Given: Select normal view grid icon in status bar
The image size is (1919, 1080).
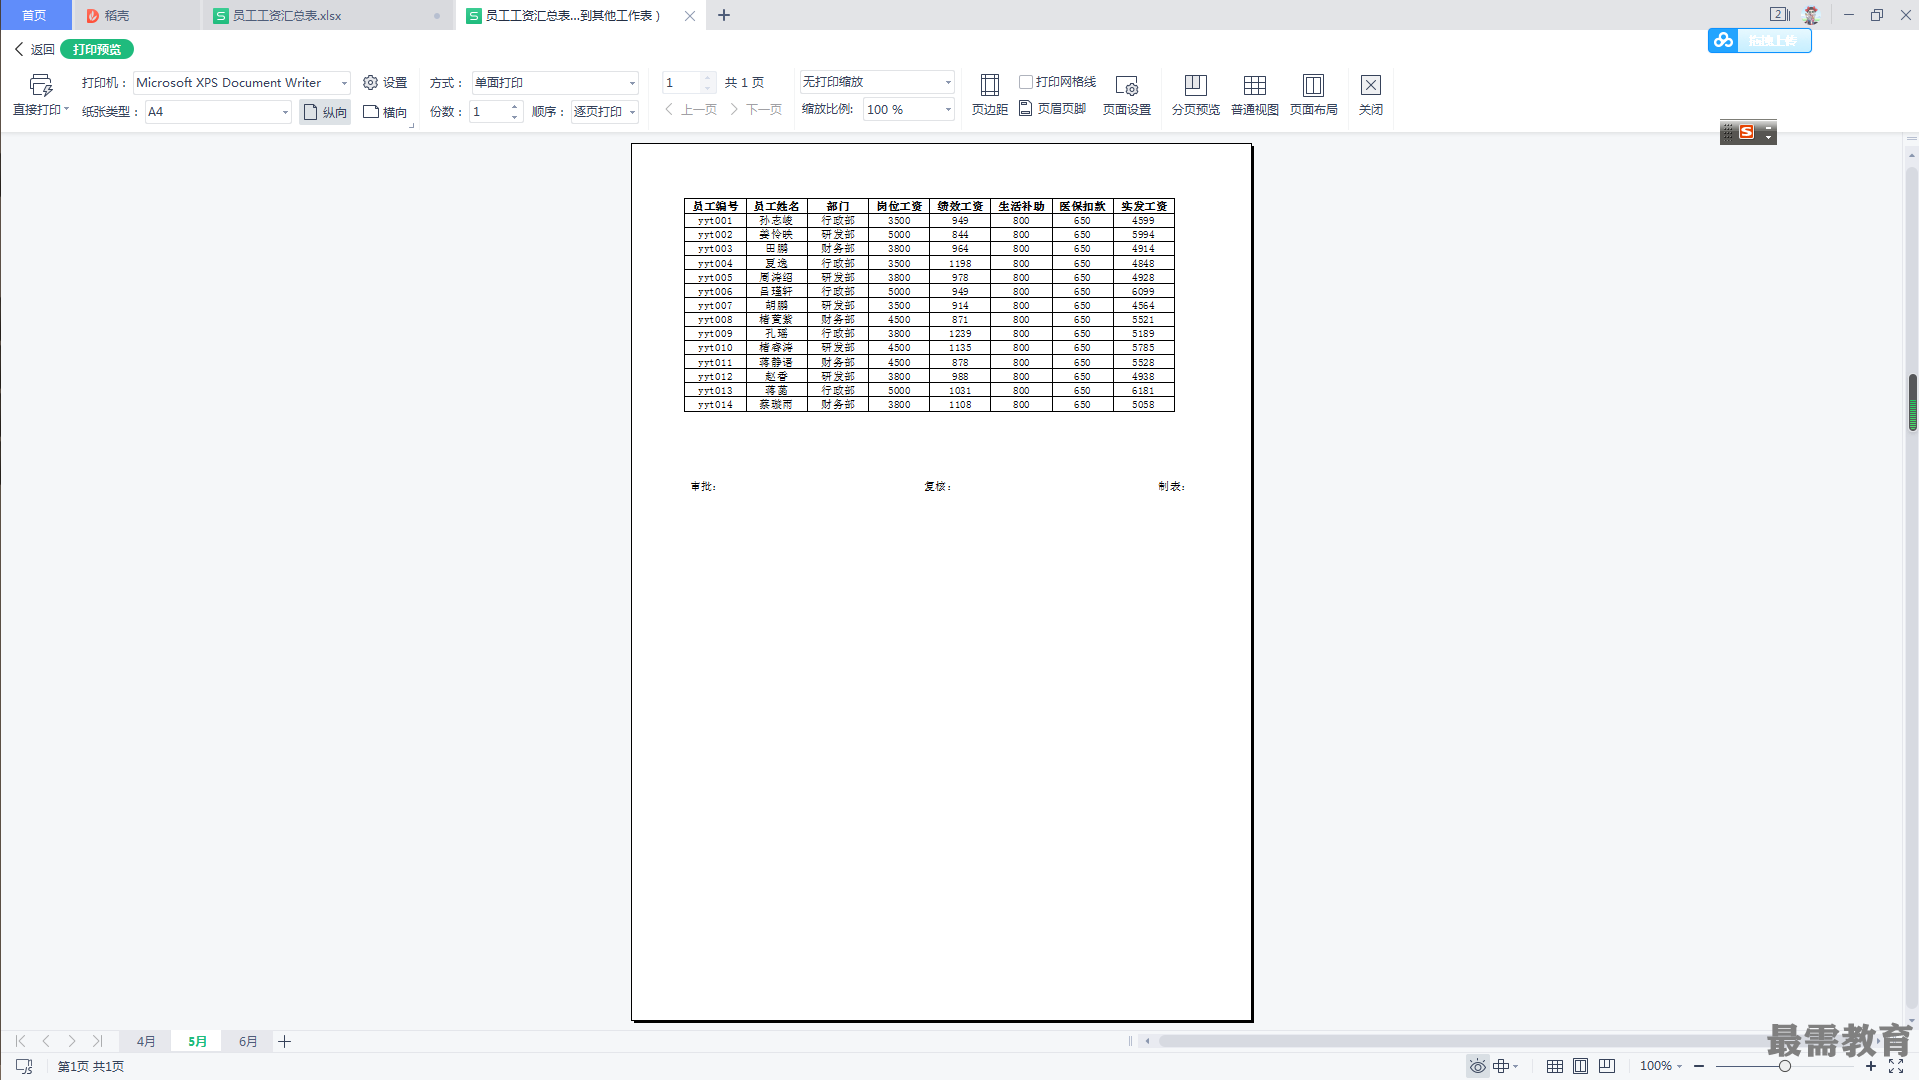Looking at the screenshot, I should coord(1555,1066).
